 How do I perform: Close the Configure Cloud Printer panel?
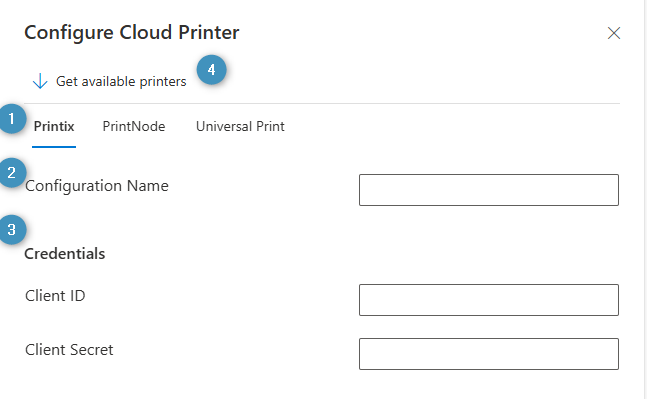614,33
